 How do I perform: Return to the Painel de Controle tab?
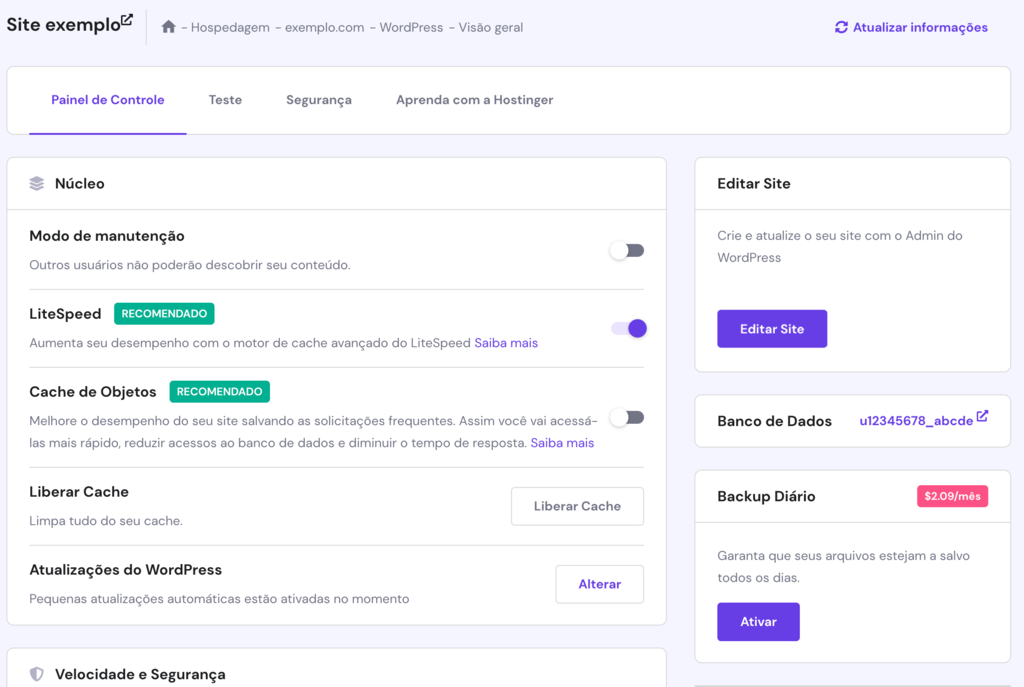(107, 100)
